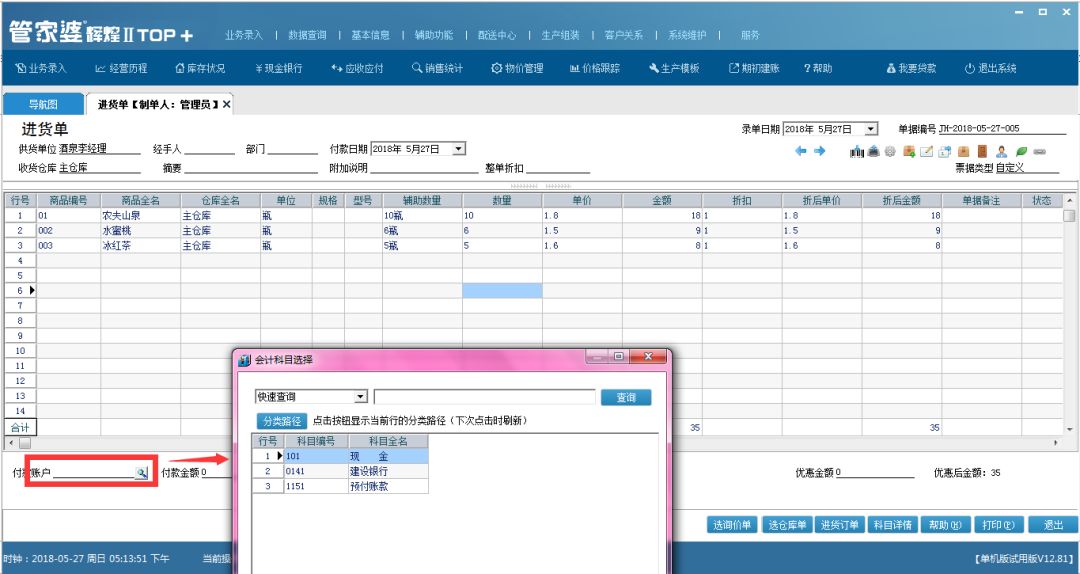Click the blue previous-record left arrow icon
Viewport: 1080px width, 574px height.
pos(801,151)
